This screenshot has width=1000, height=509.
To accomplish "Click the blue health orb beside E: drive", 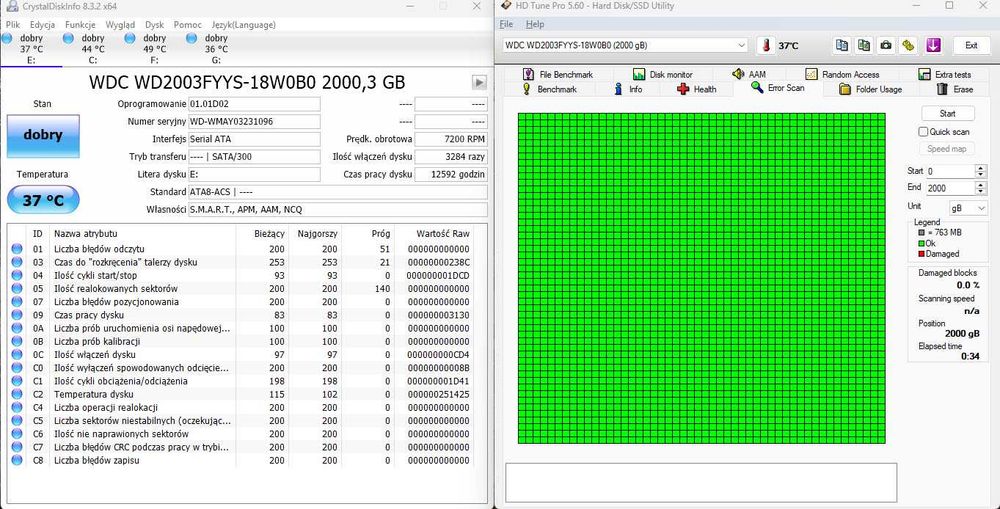I will pyautogui.click(x=7, y=39).
